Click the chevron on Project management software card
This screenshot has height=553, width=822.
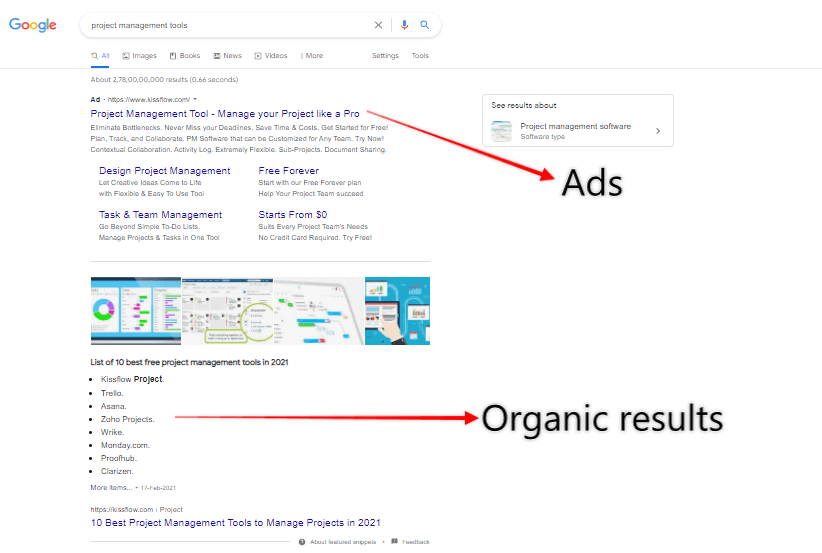click(658, 131)
